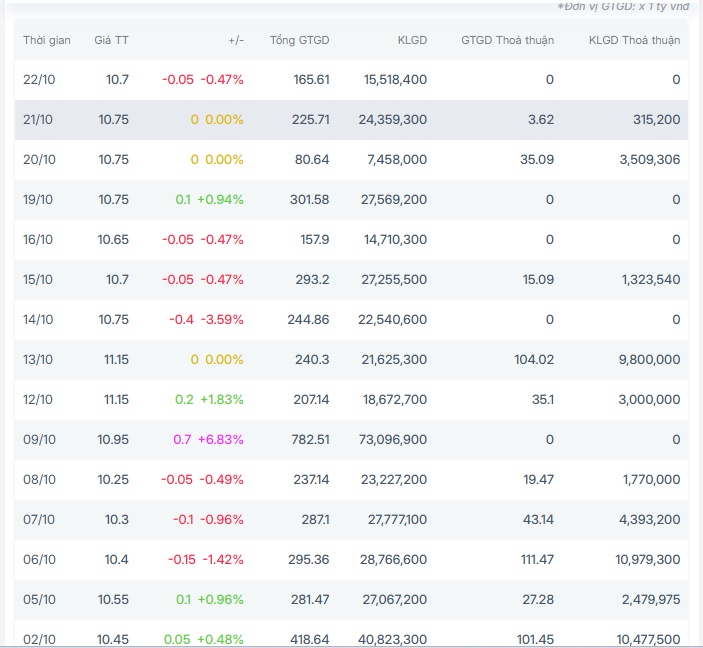Select the 09/10 date cell

click(x=39, y=439)
